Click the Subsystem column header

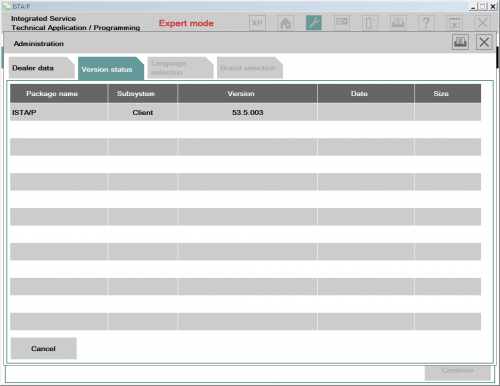tap(143, 94)
